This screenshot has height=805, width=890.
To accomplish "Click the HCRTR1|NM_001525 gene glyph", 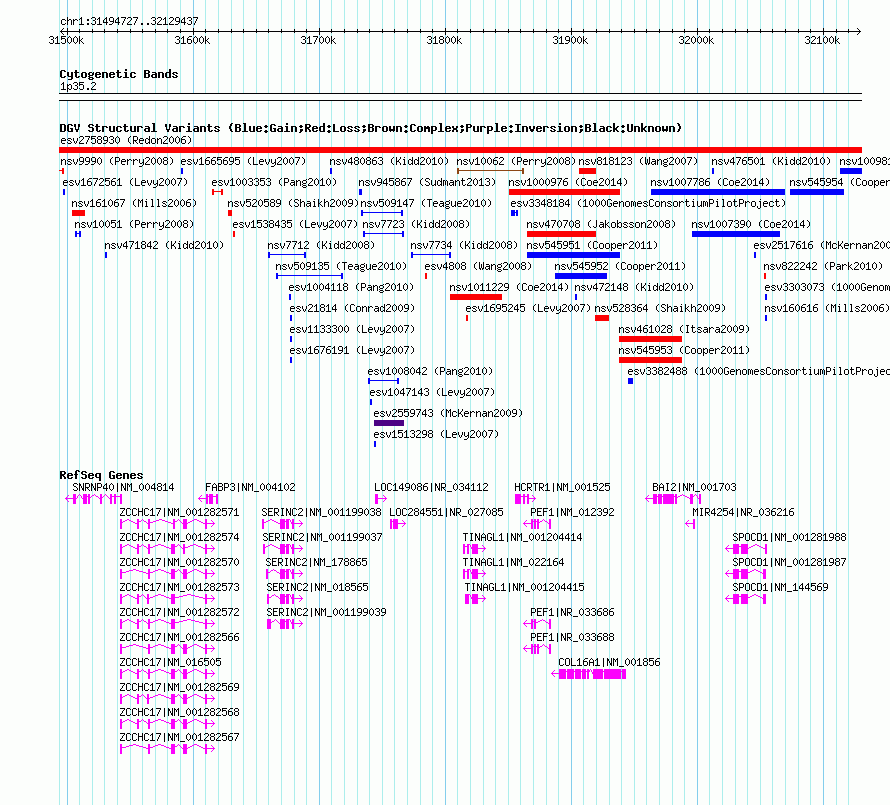I will (x=525, y=499).
